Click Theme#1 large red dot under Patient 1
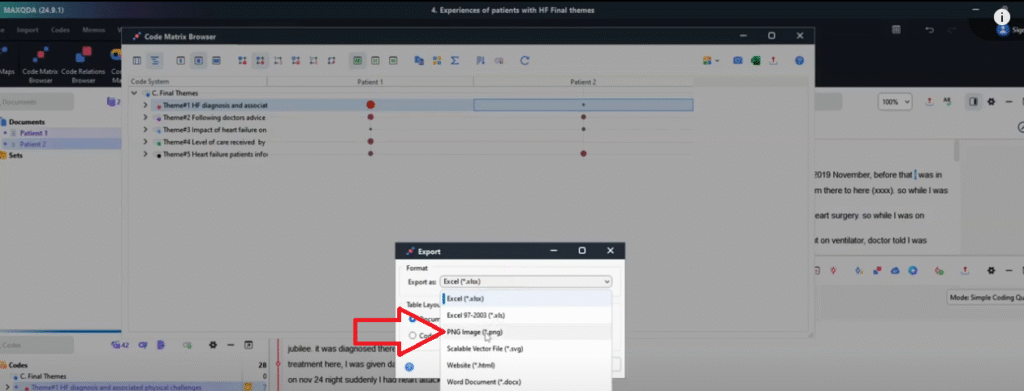This screenshot has height=391, width=1024. (x=370, y=104)
